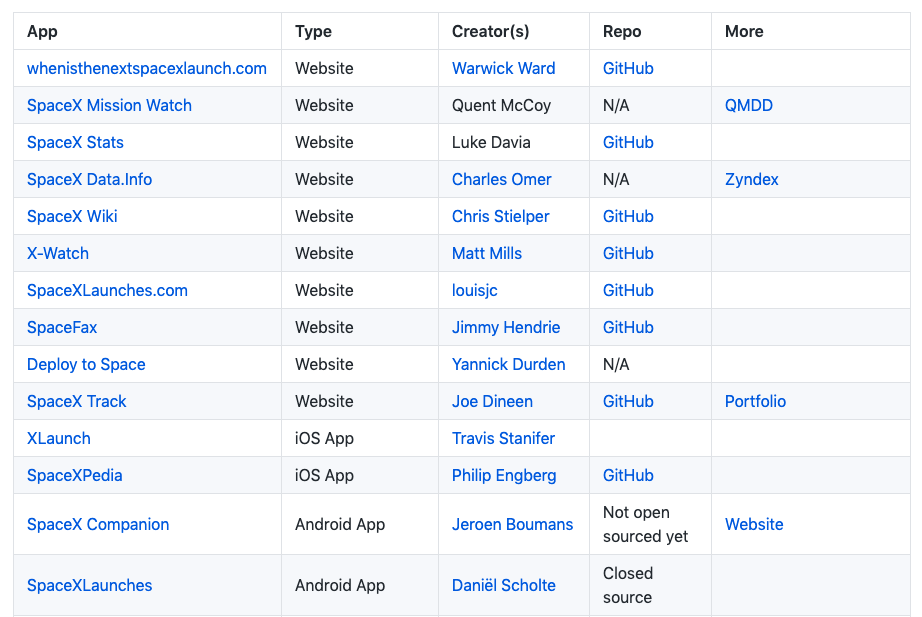
Task: Open the SpaceX Mission Watch app link
Action: (109, 105)
